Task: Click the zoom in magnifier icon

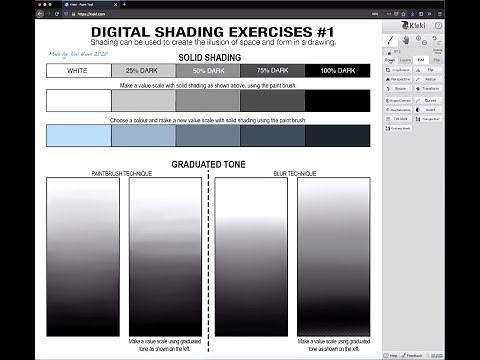Action: [x=419, y=38]
